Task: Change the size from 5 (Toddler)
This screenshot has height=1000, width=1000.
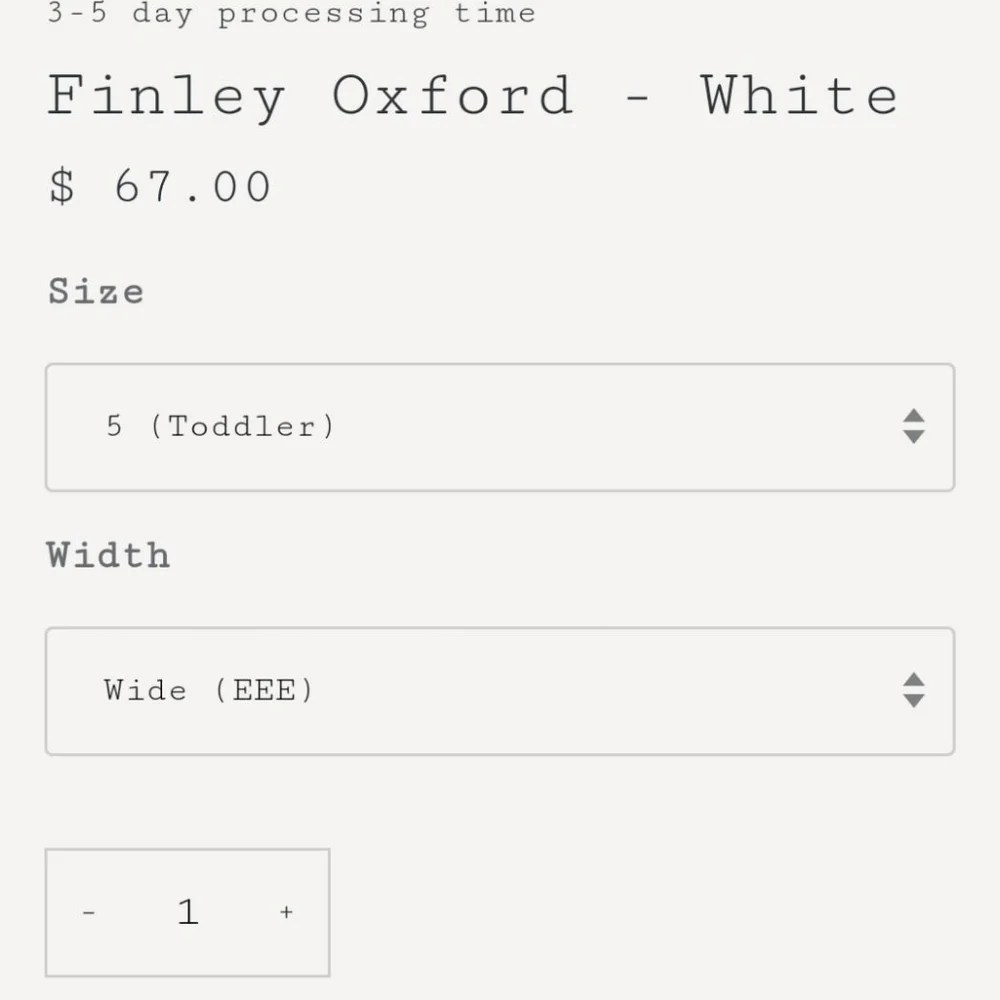Action: click(500, 427)
